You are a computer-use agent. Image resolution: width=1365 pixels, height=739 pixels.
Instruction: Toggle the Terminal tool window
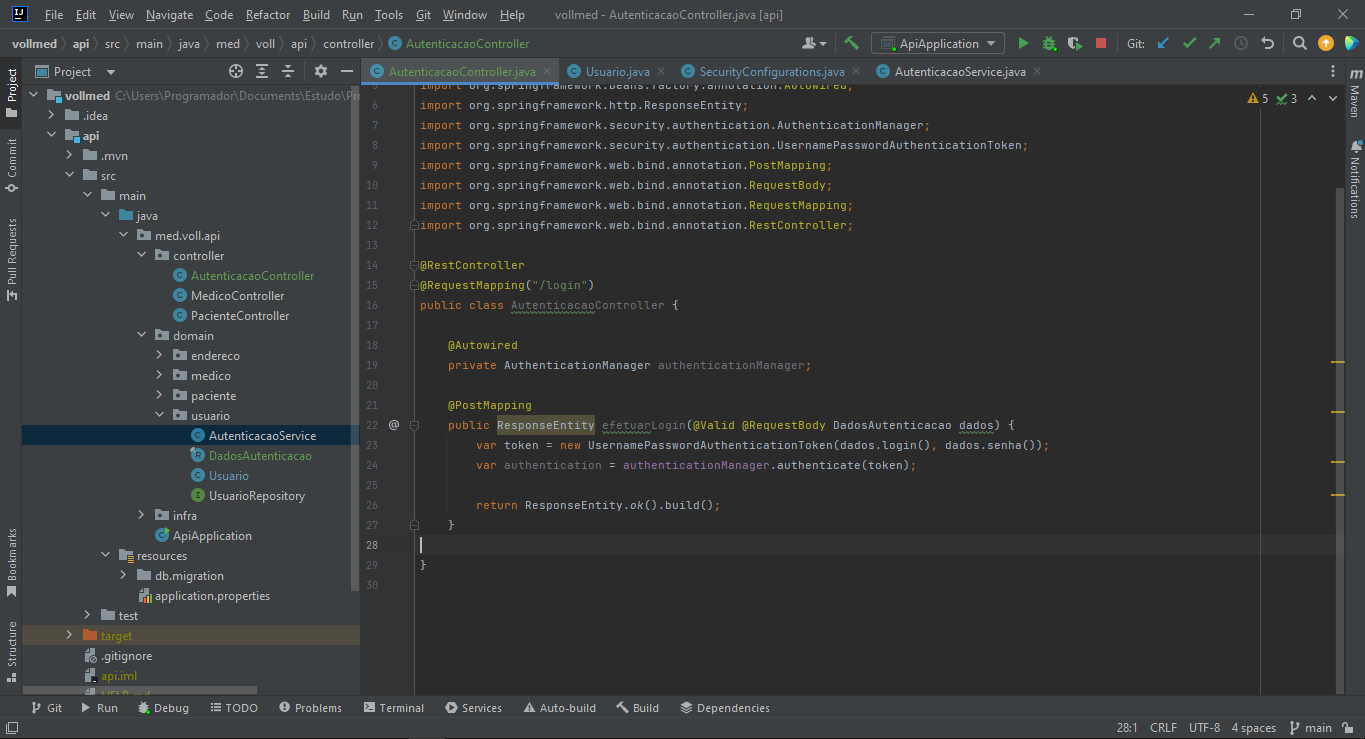394,707
